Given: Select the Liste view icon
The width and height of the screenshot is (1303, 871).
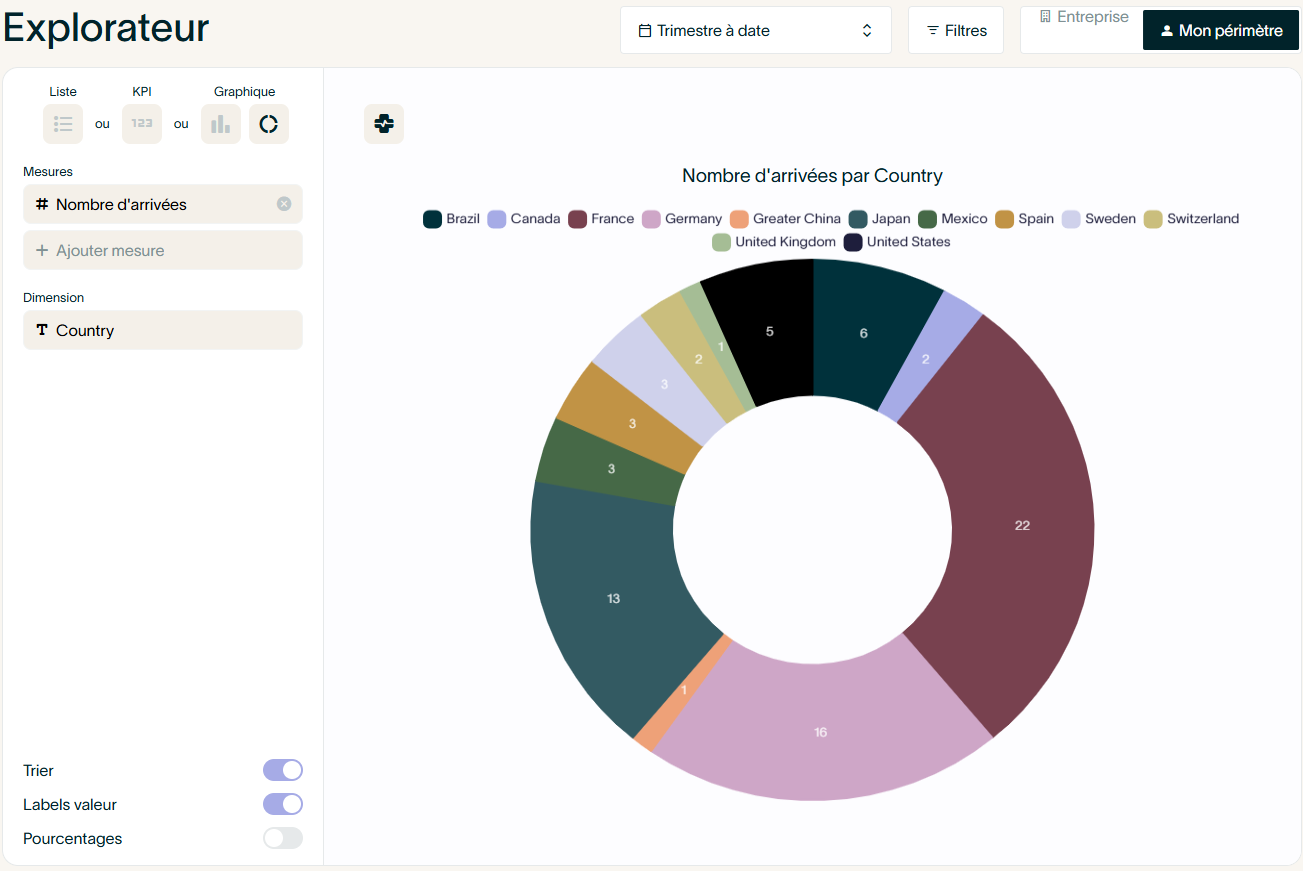Looking at the screenshot, I should pyautogui.click(x=63, y=124).
